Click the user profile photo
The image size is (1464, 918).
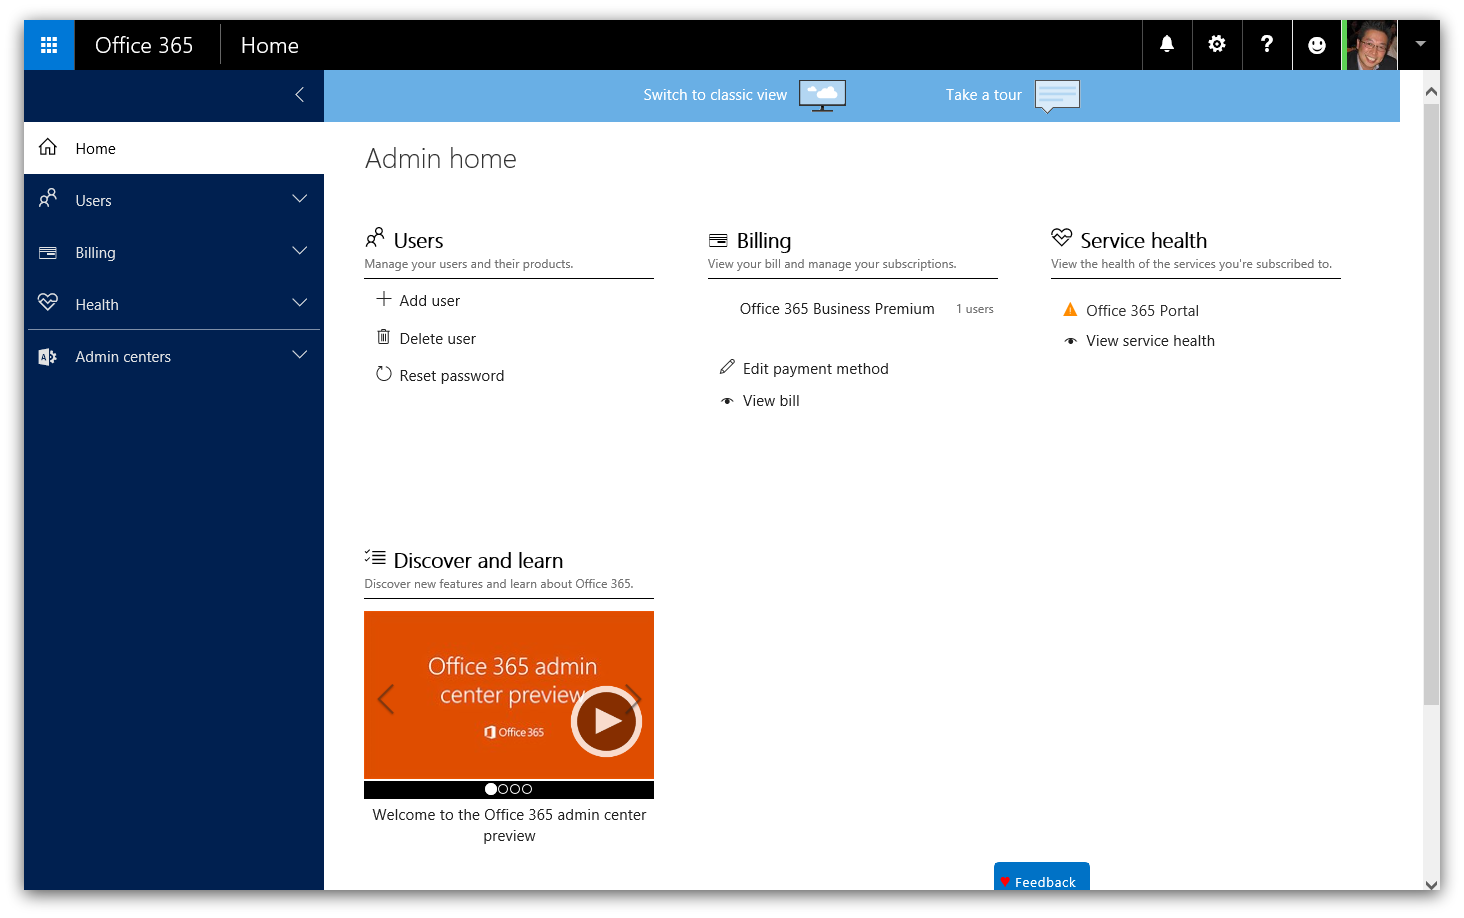1371,45
